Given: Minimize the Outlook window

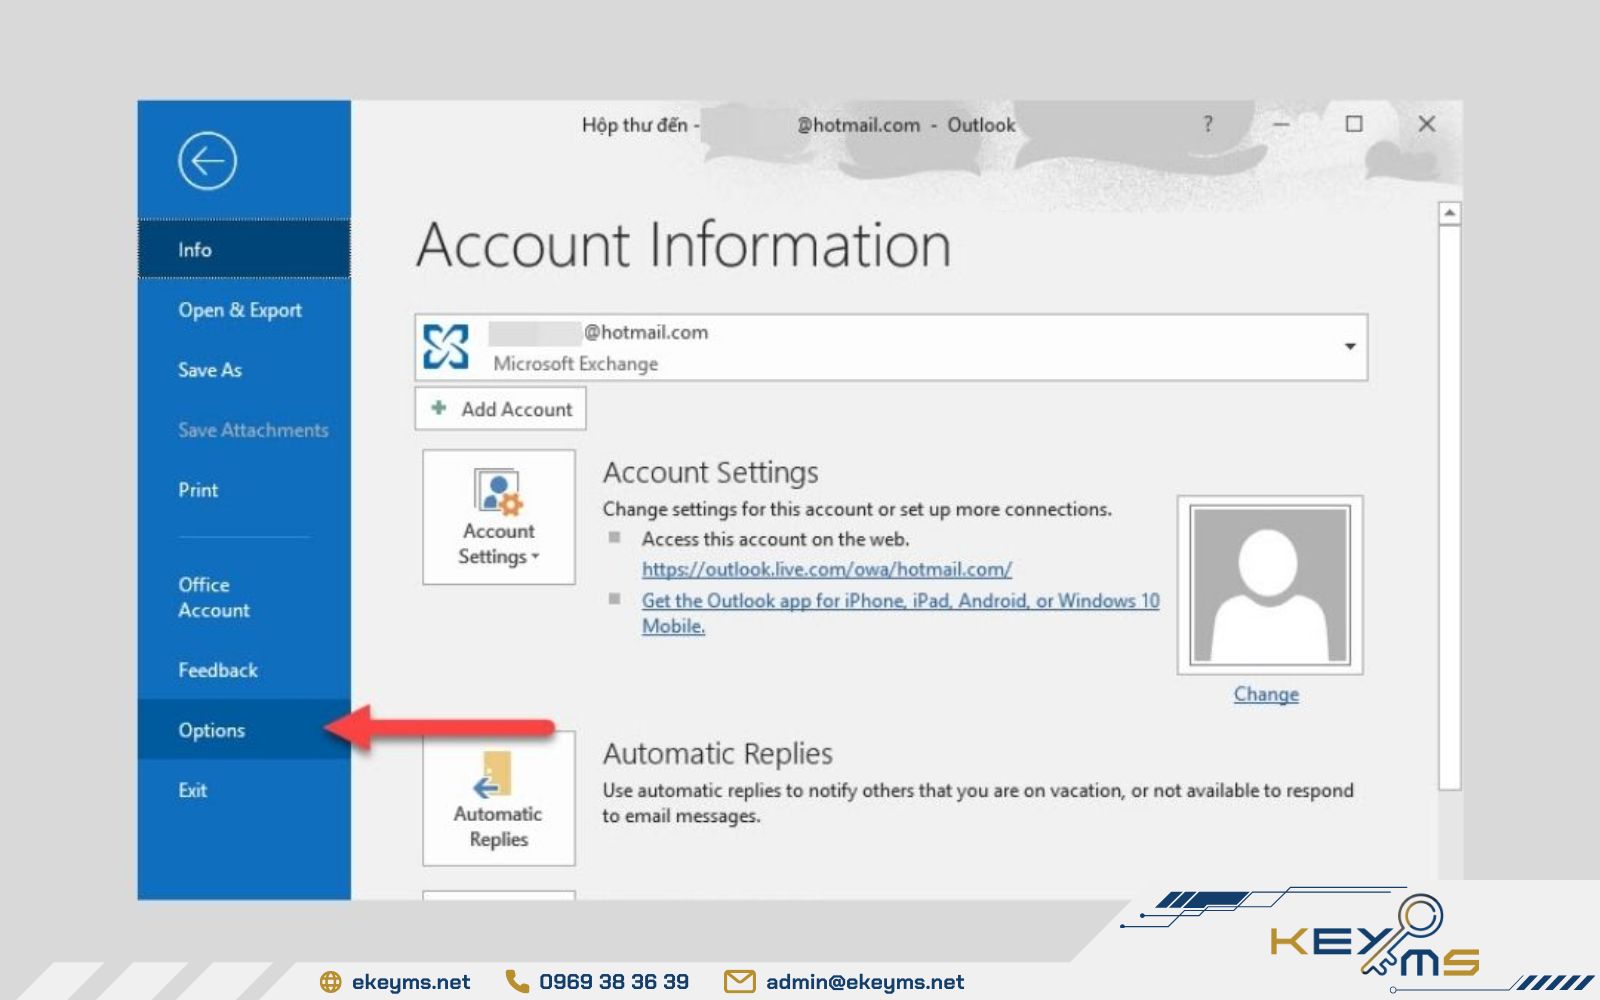Looking at the screenshot, I should [x=1281, y=124].
